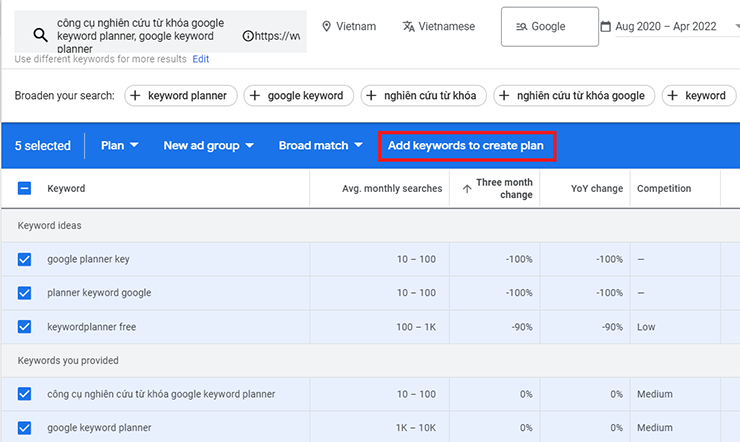Add the 'keyword' suggestion chip
The width and height of the screenshot is (740, 442).
(699, 96)
